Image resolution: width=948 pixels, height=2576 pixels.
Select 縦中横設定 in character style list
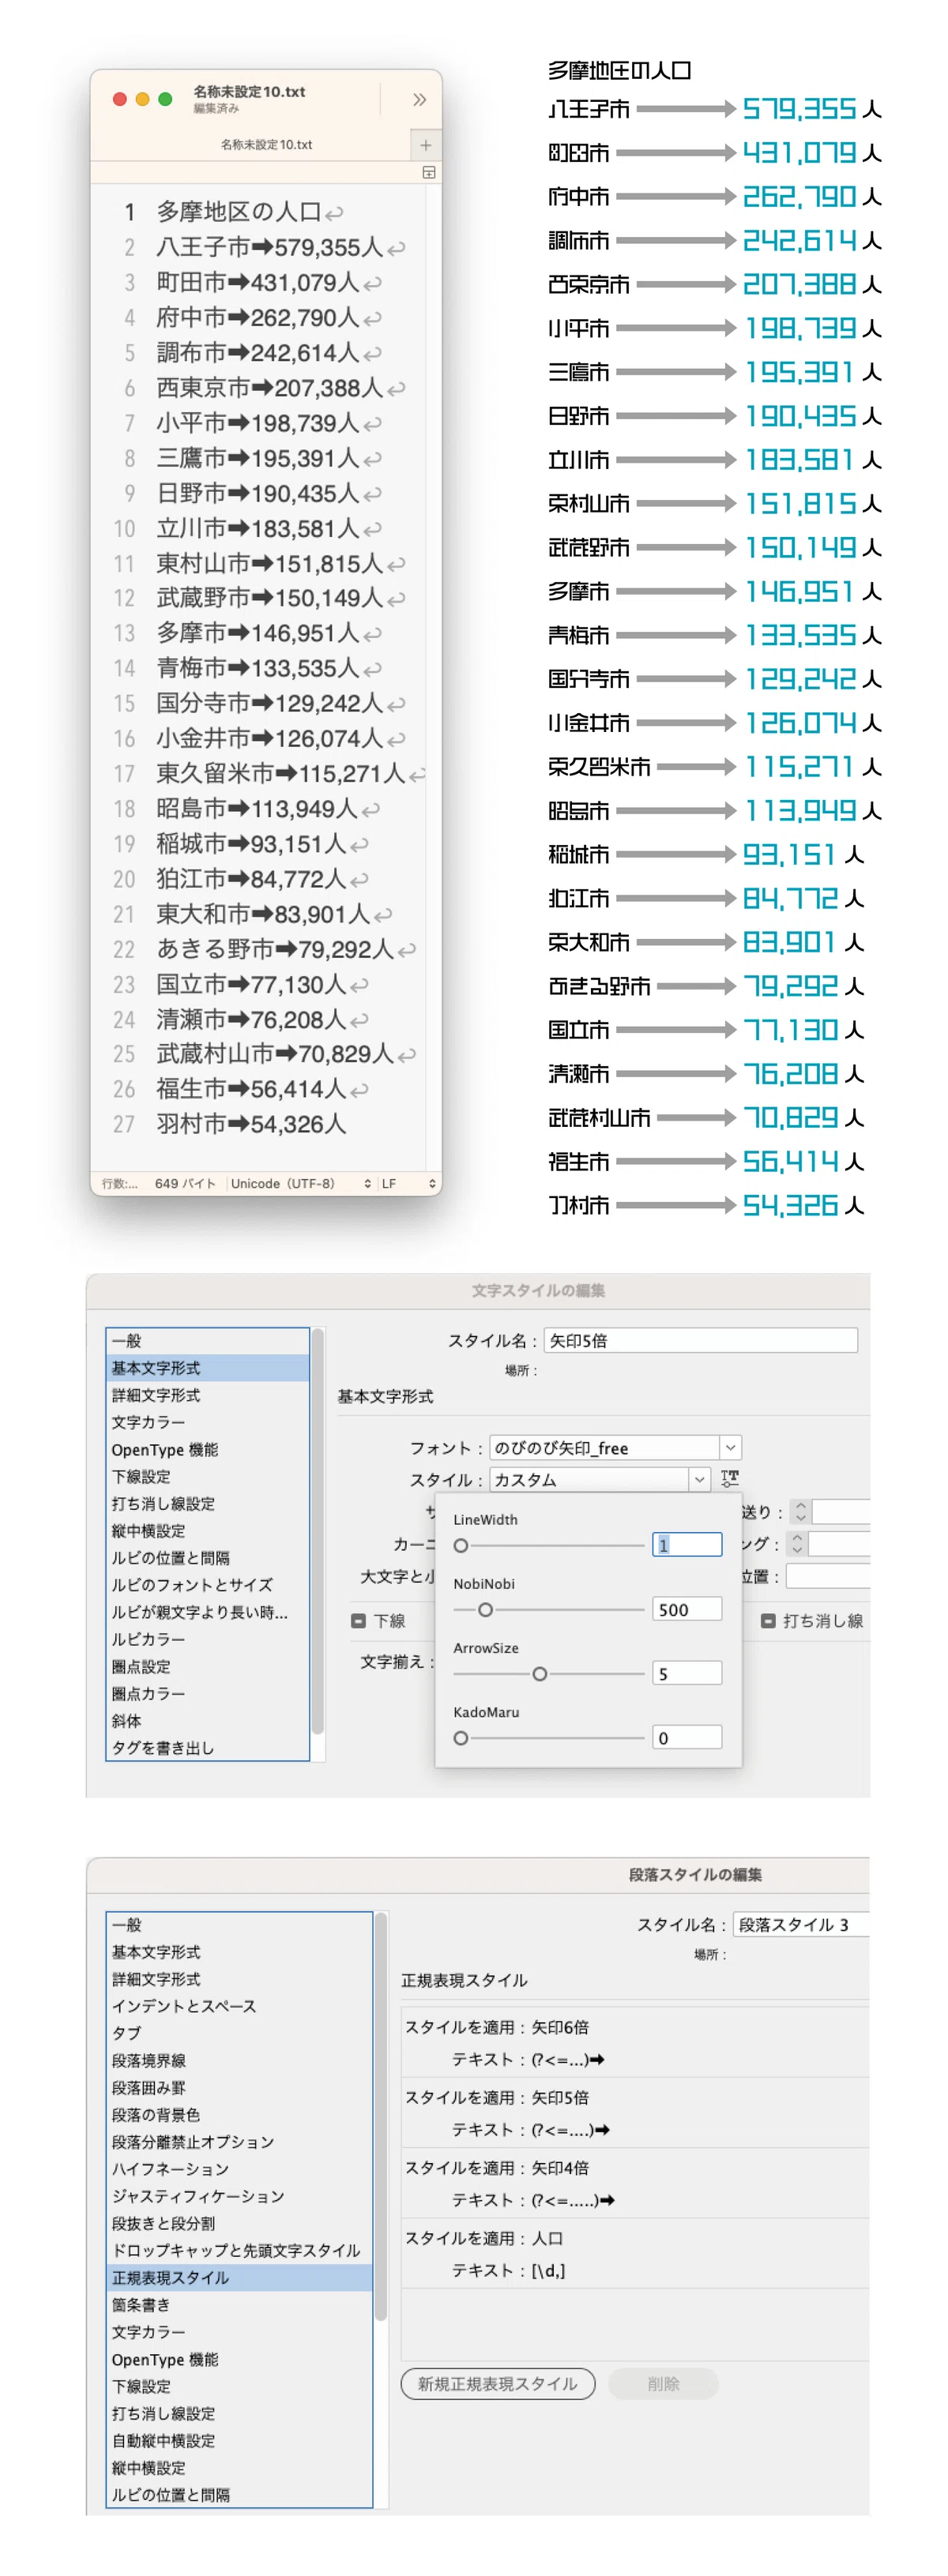coord(208,1530)
